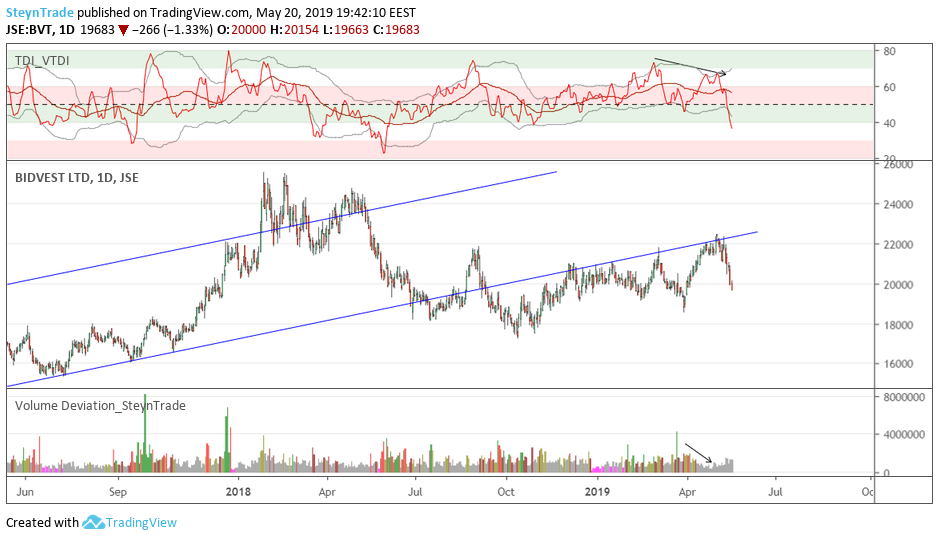Click the JSE:BVT, 1D symbol text
This screenshot has height=540, width=939.
click(x=40, y=30)
